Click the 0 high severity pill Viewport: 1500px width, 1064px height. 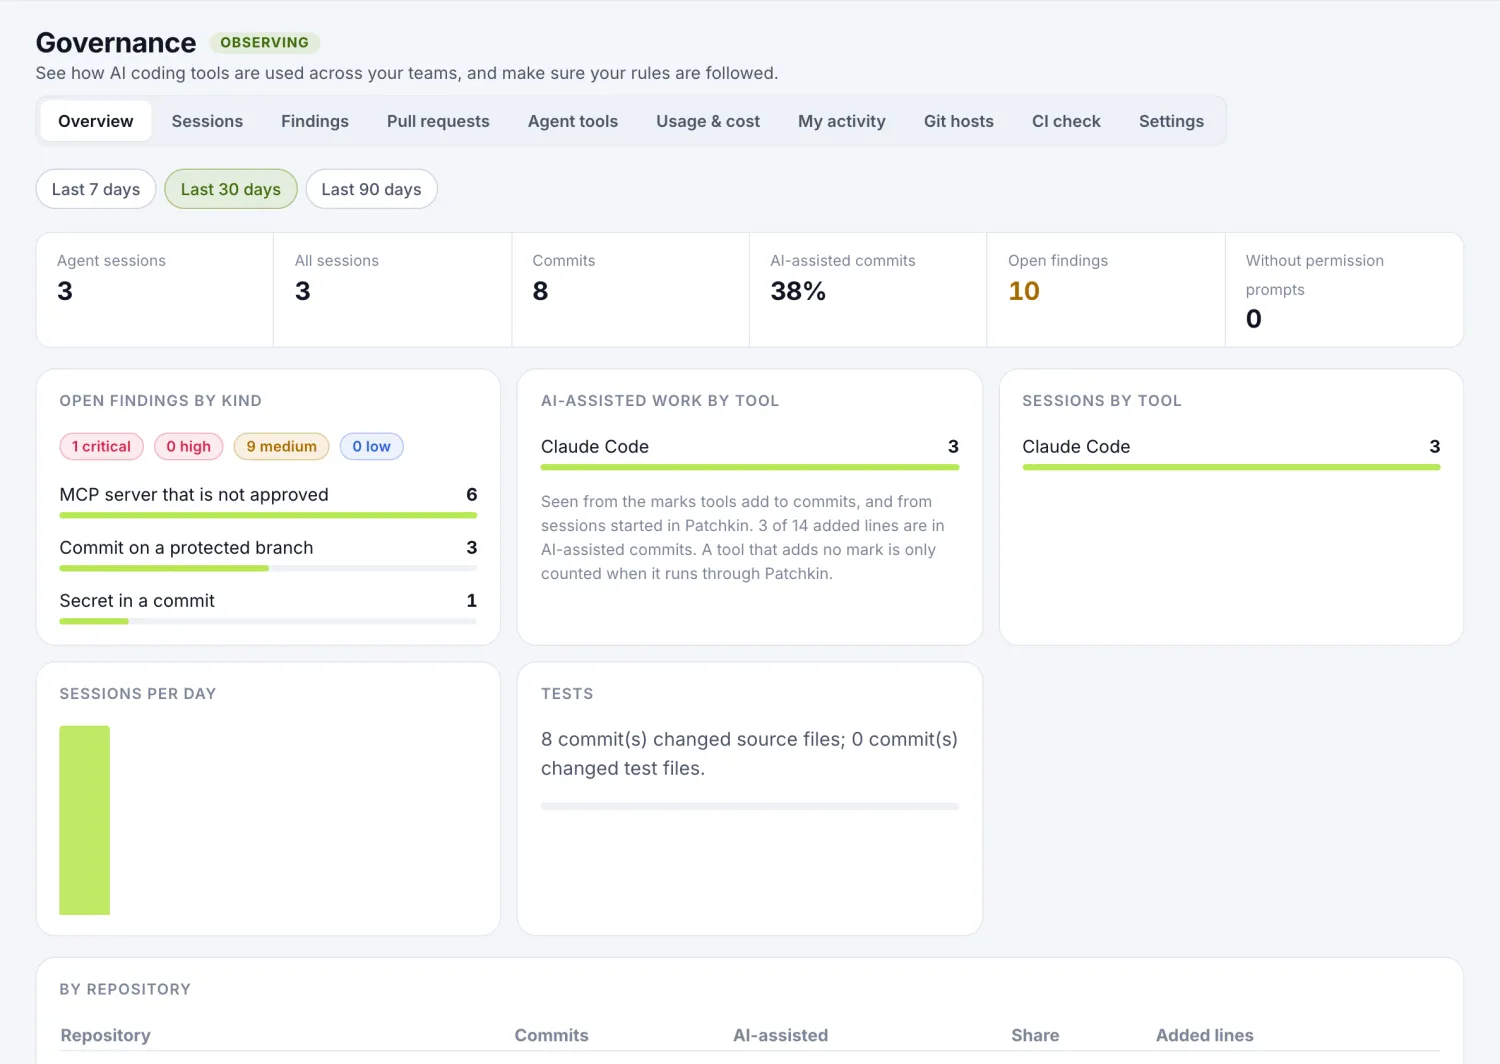click(189, 446)
